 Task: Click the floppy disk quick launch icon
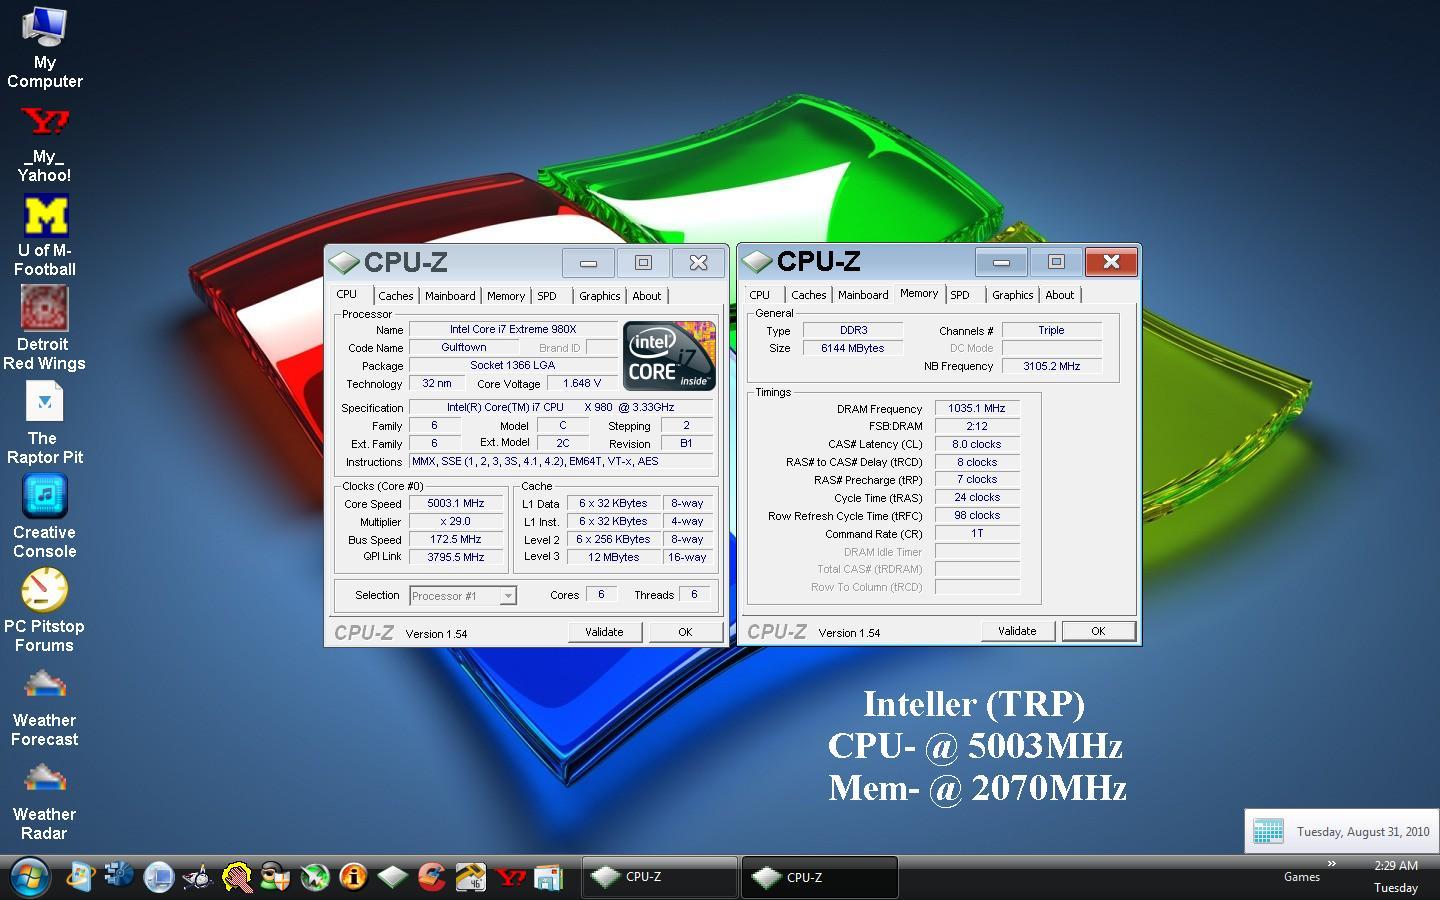[549, 877]
